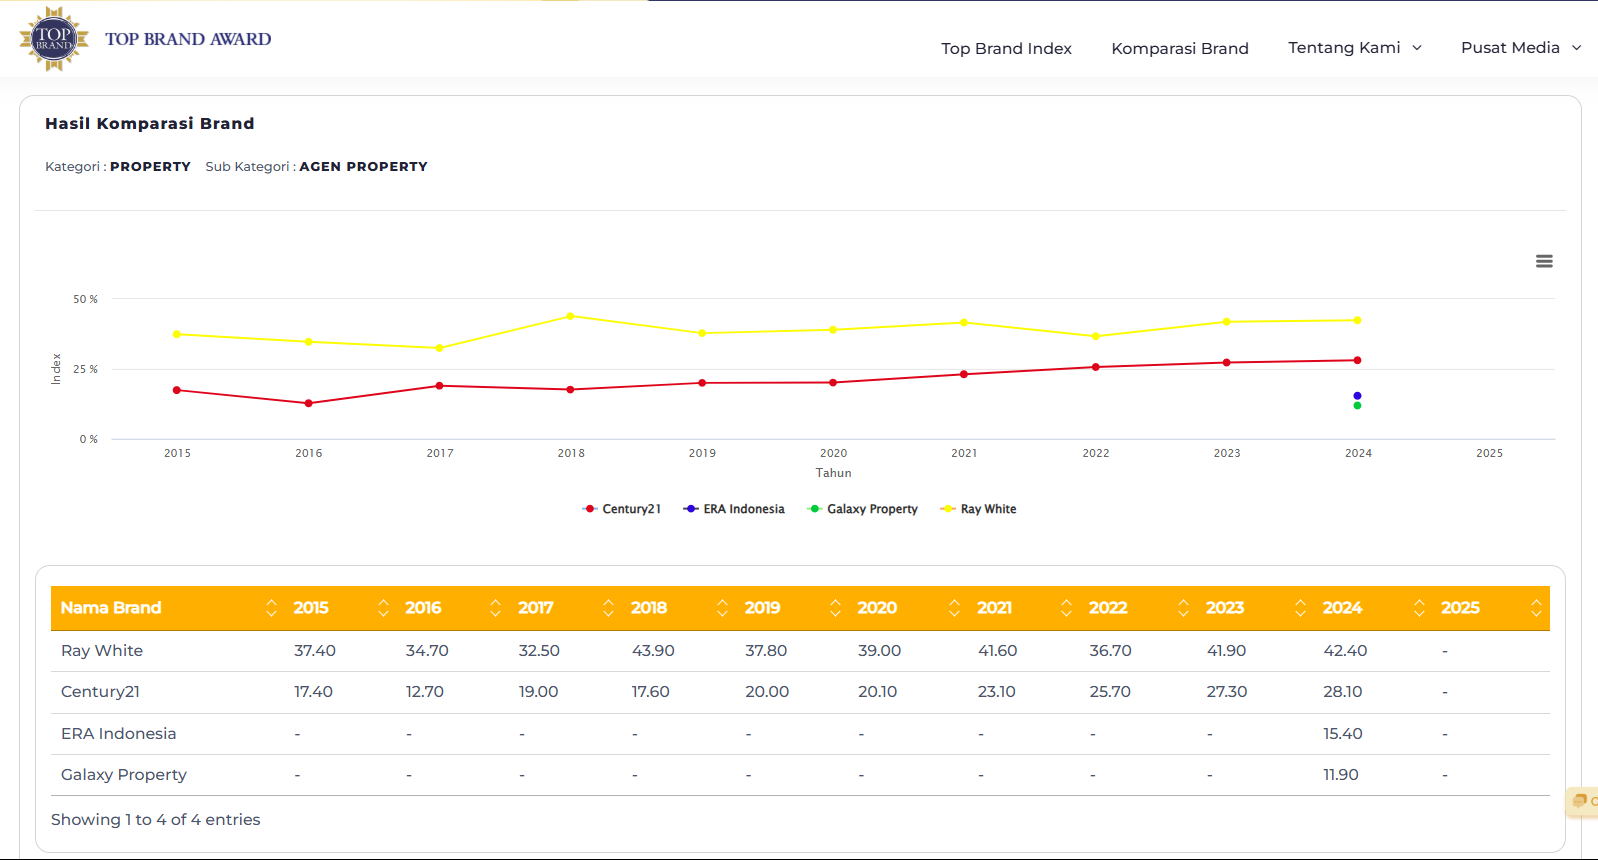Click the PROPERTY category label
The width and height of the screenshot is (1598, 860).
coord(150,167)
